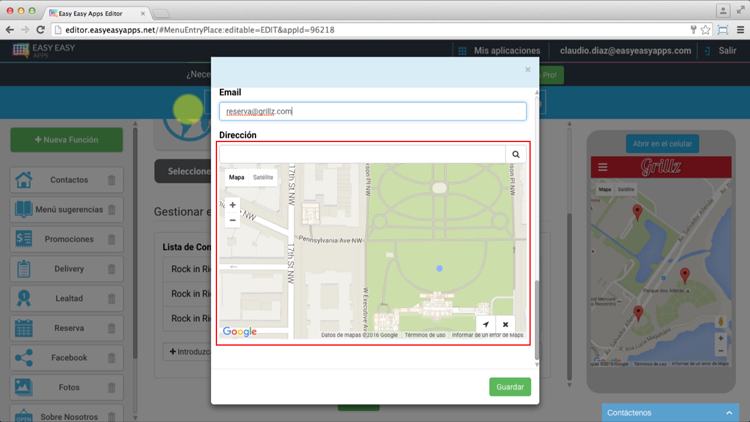Click the locate-me arrow on map
This screenshot has width=750, height=422.
click(485, 325)
